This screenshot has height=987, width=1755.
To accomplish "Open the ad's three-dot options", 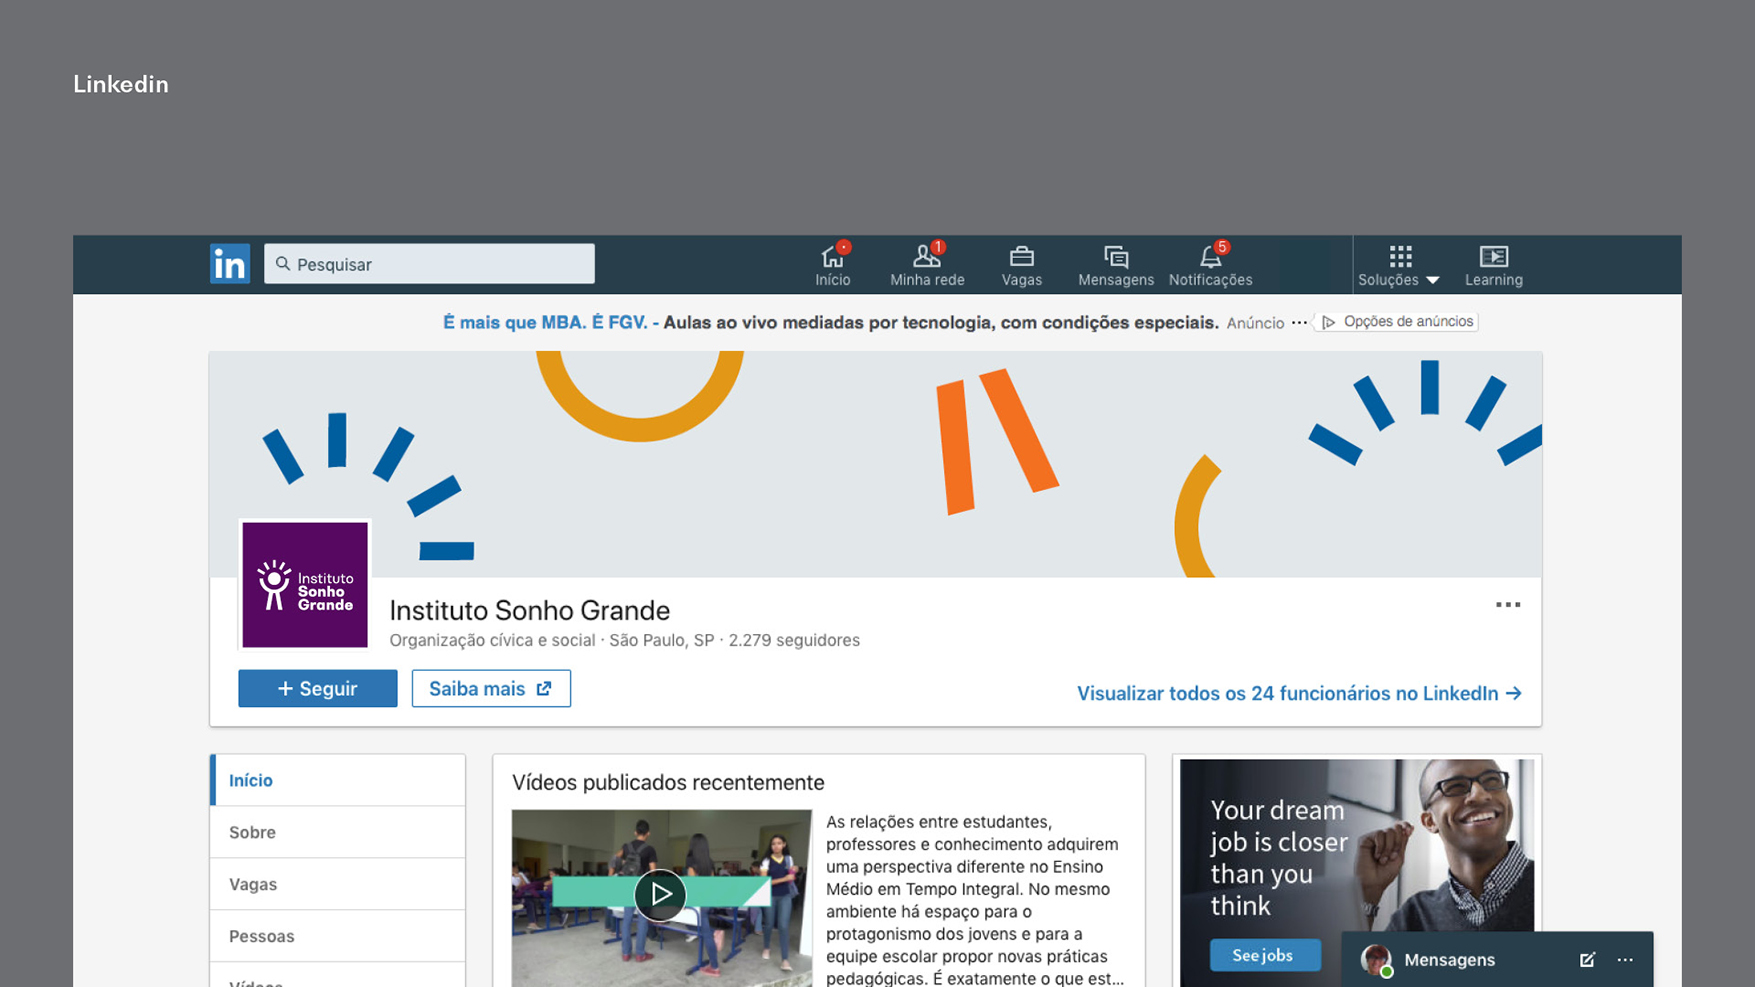I will [1299, 322].
